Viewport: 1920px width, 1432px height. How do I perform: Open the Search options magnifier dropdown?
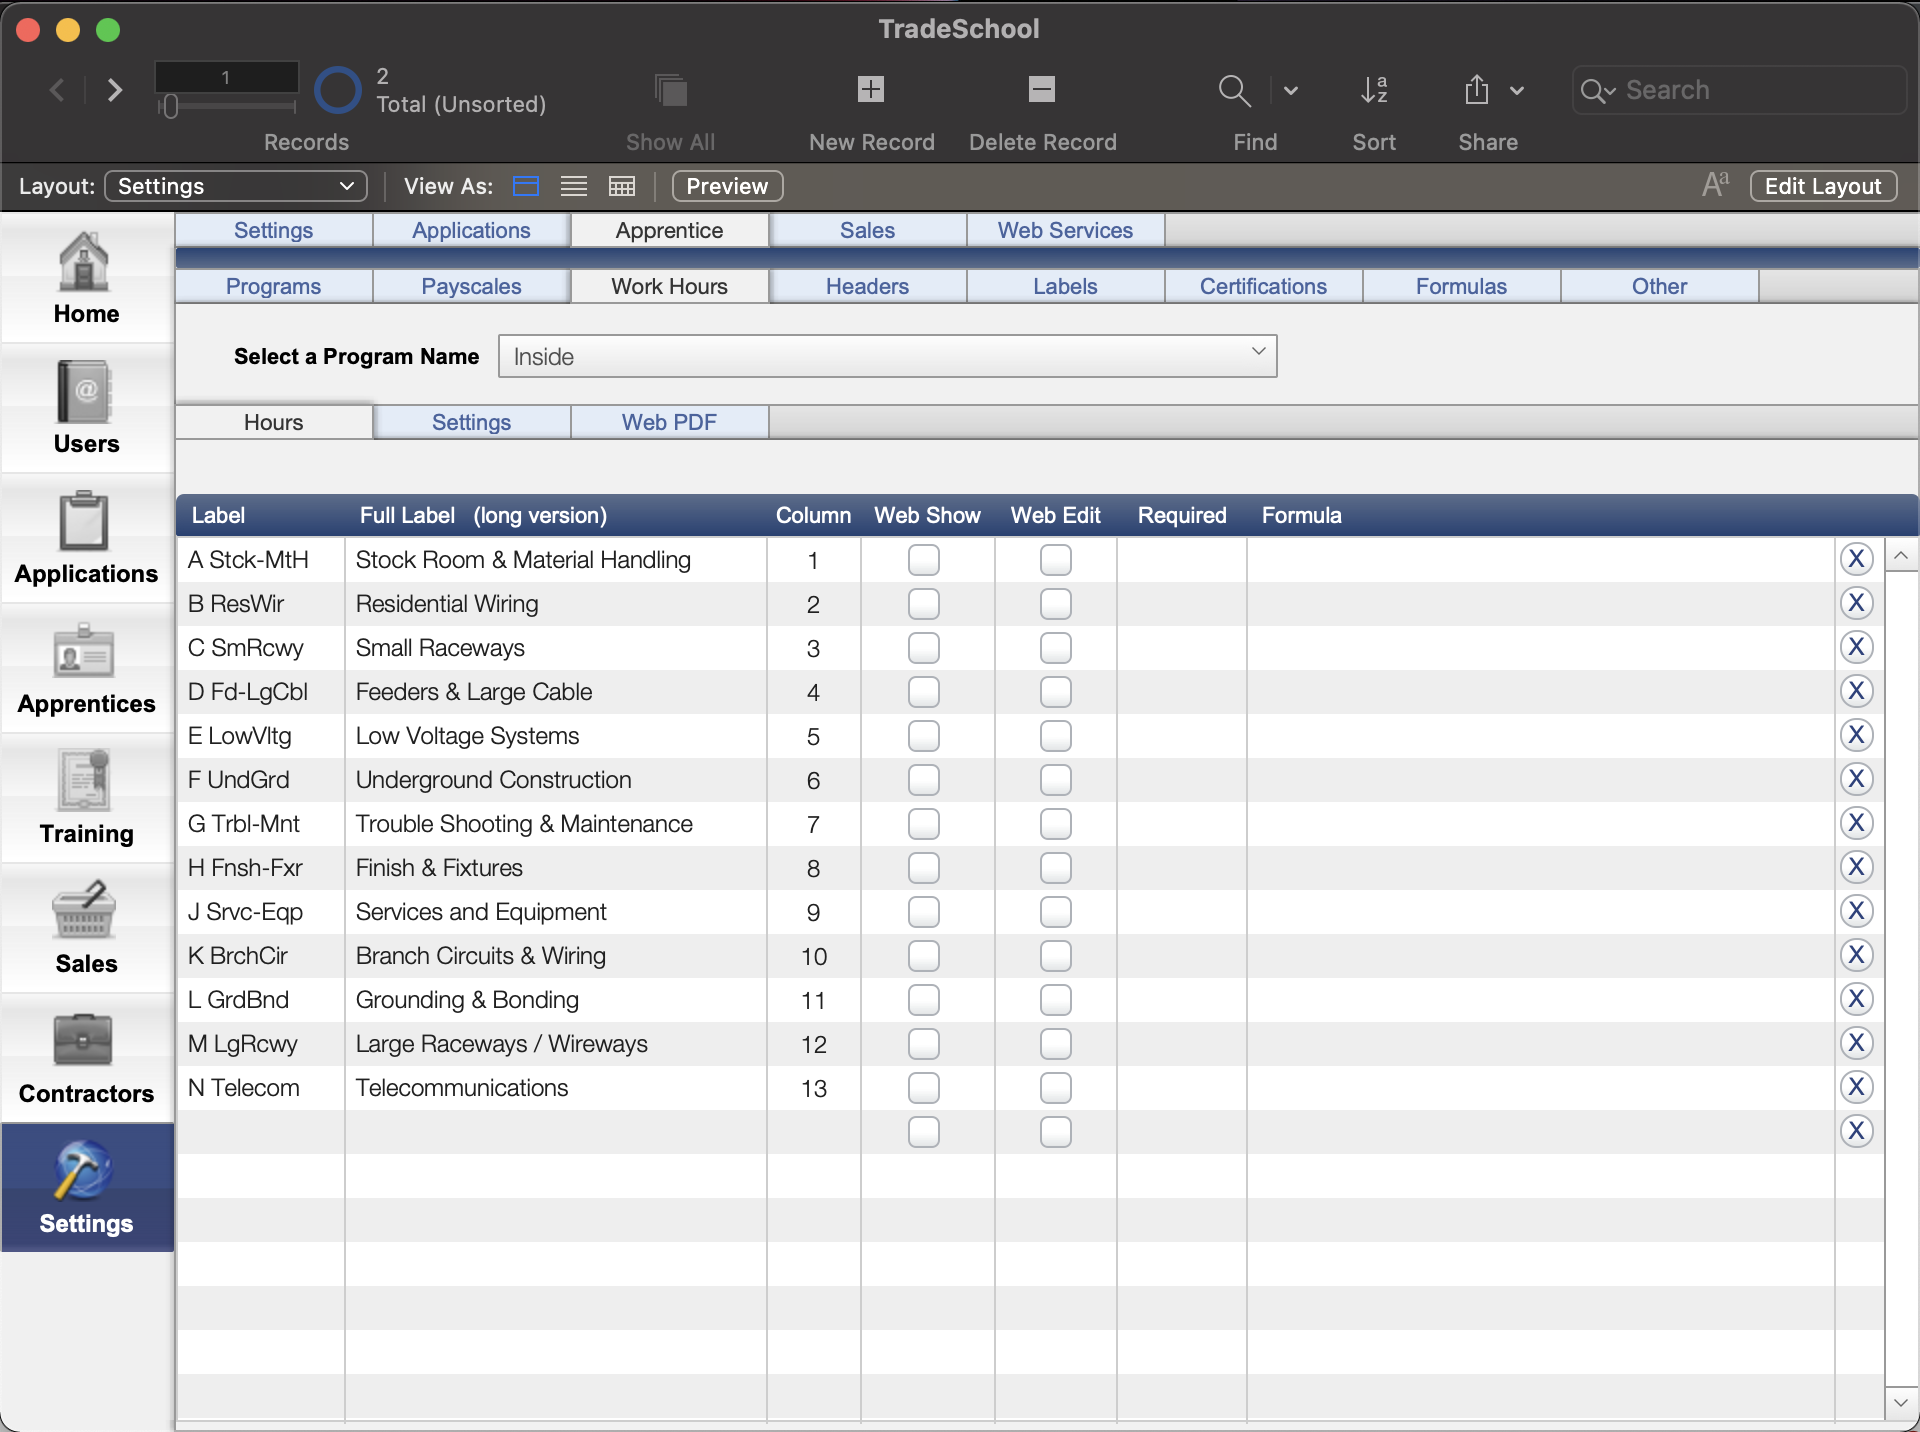(x=1598, y=91)
